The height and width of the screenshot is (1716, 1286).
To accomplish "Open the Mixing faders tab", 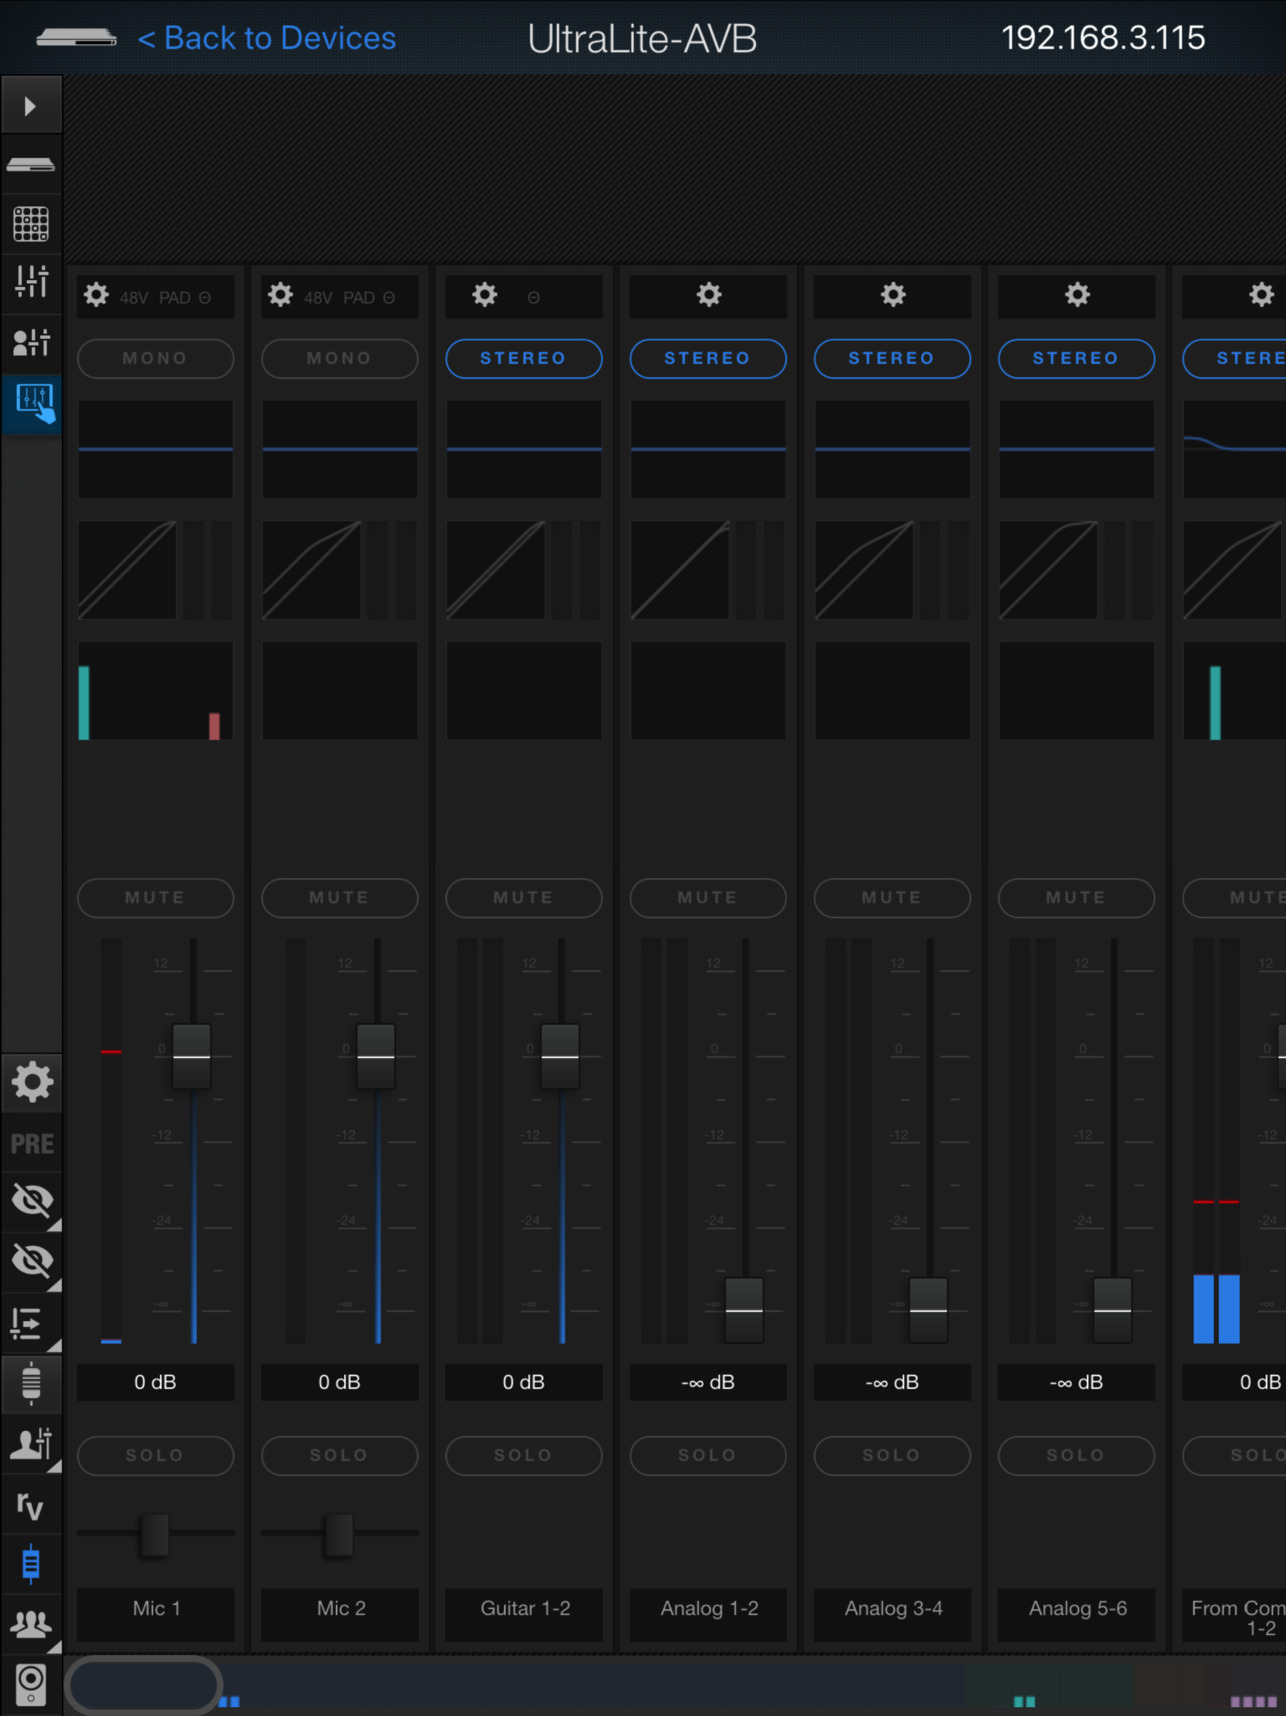I will [30, 282].
